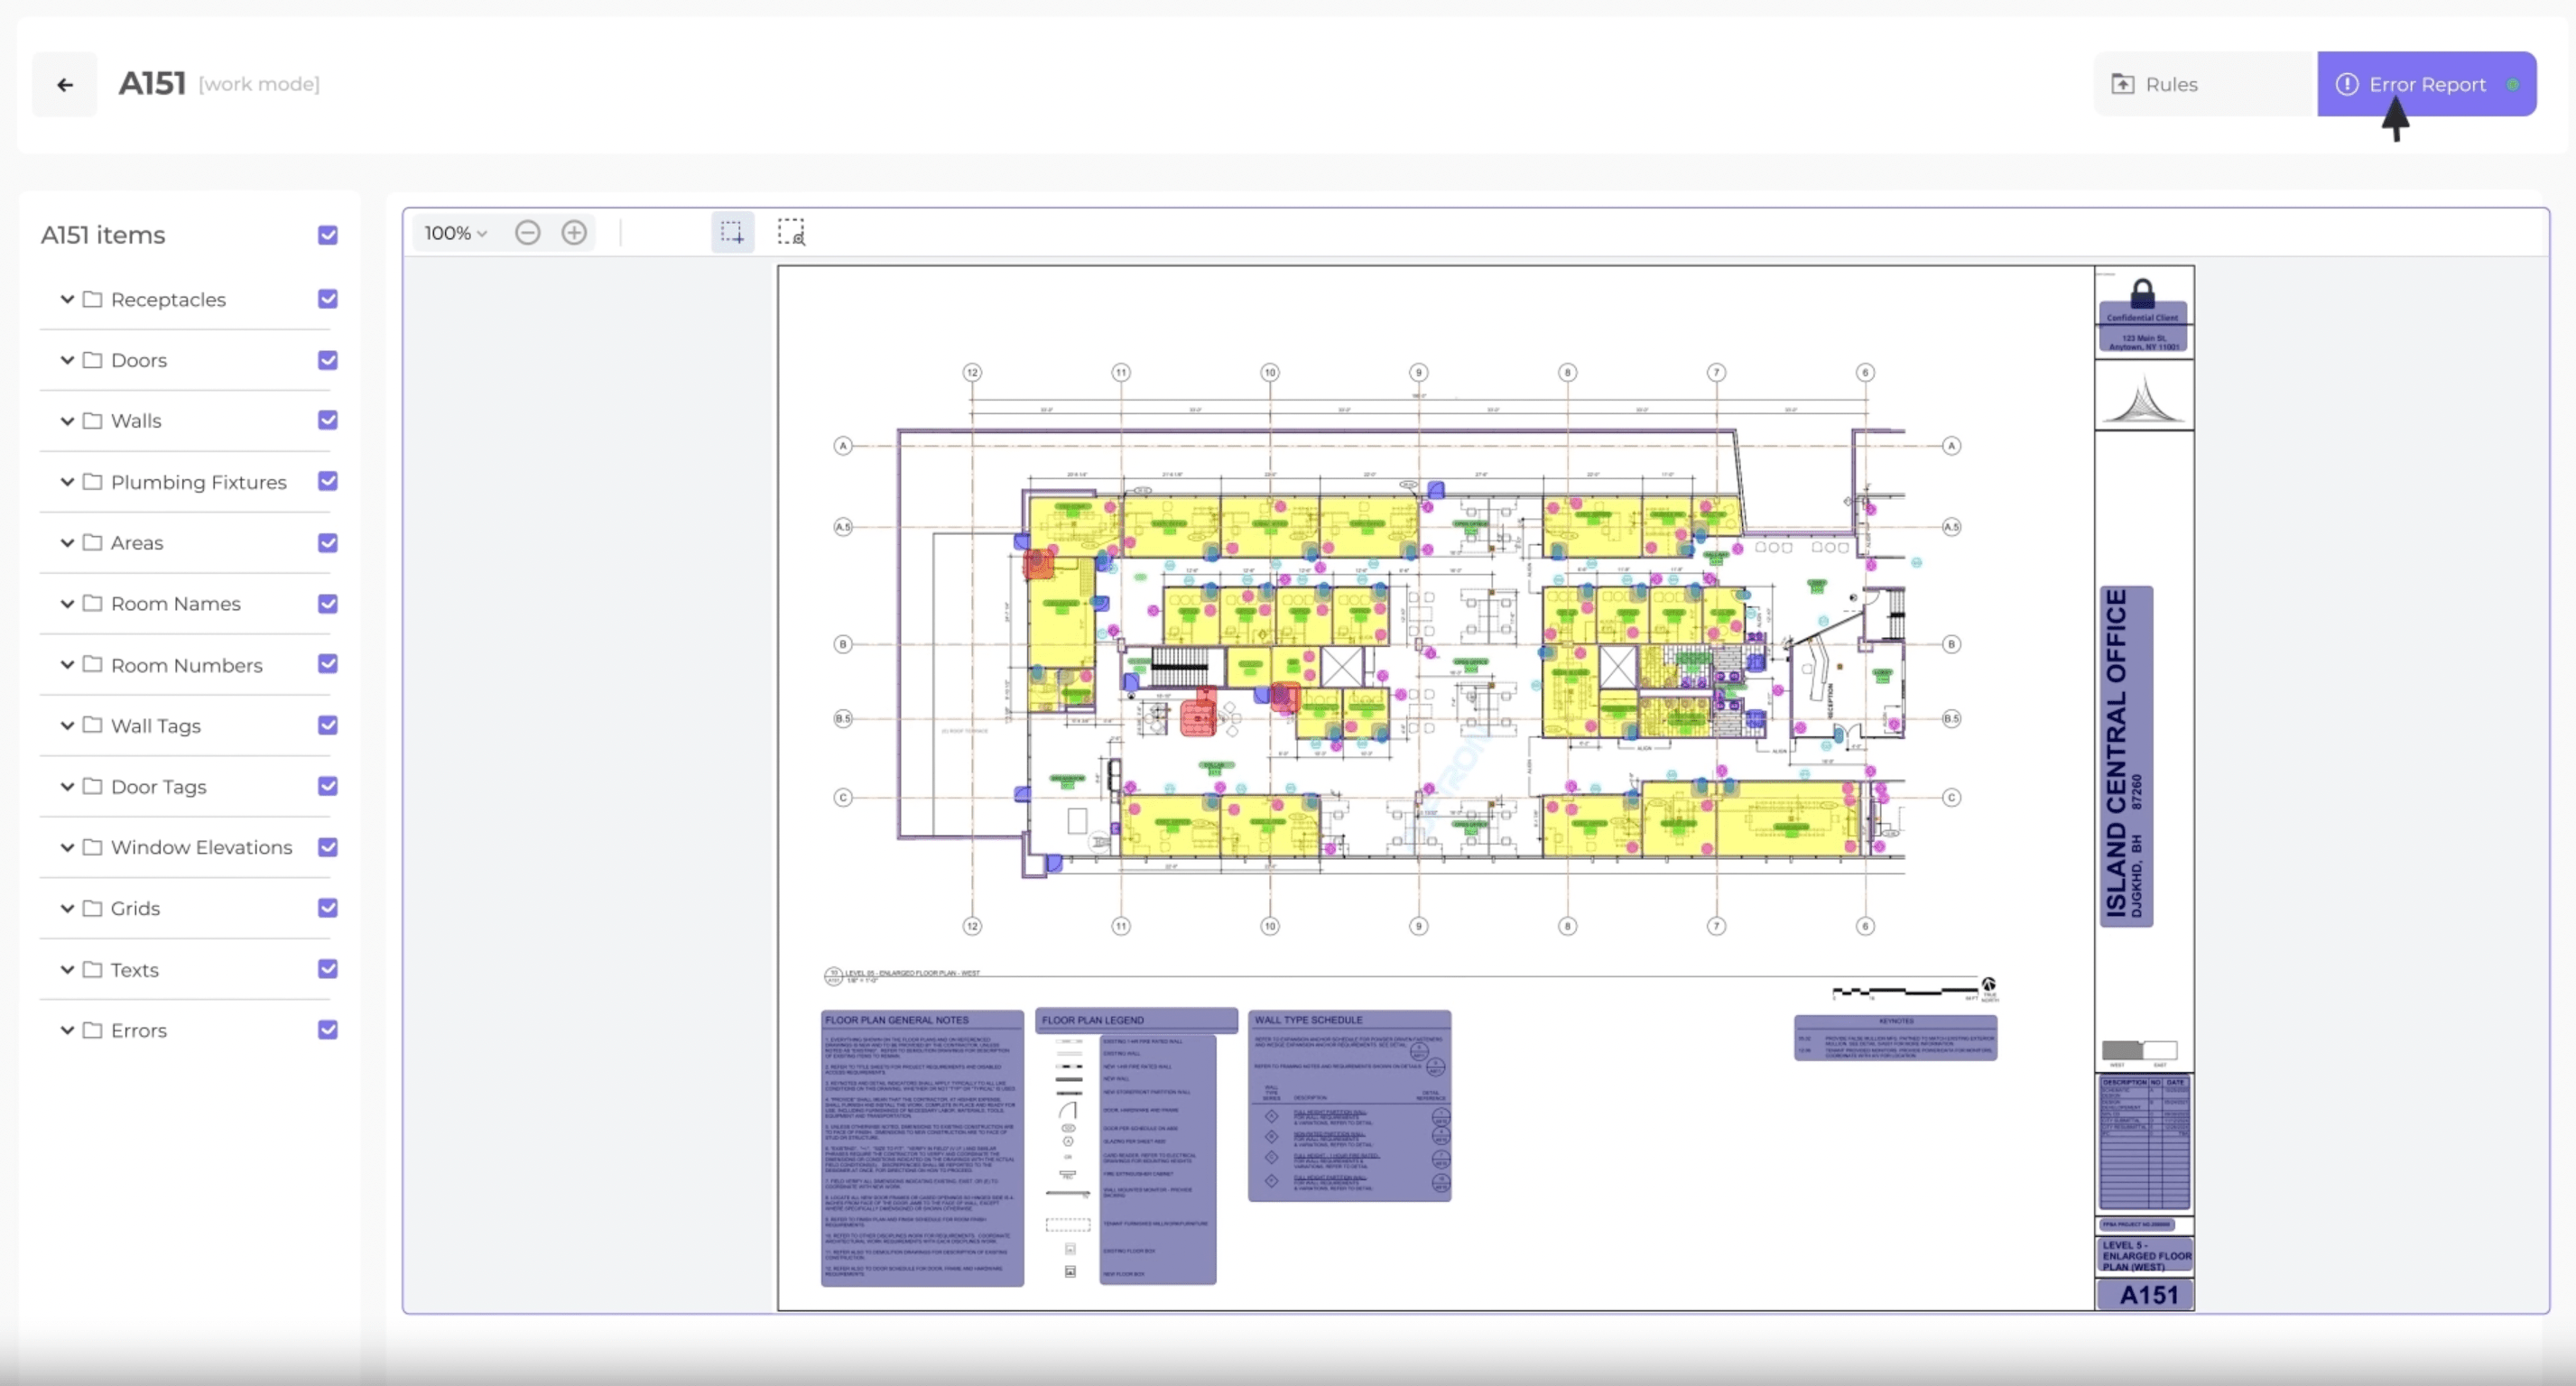
Task: Select the area selection tool
Action: (732, 233)
